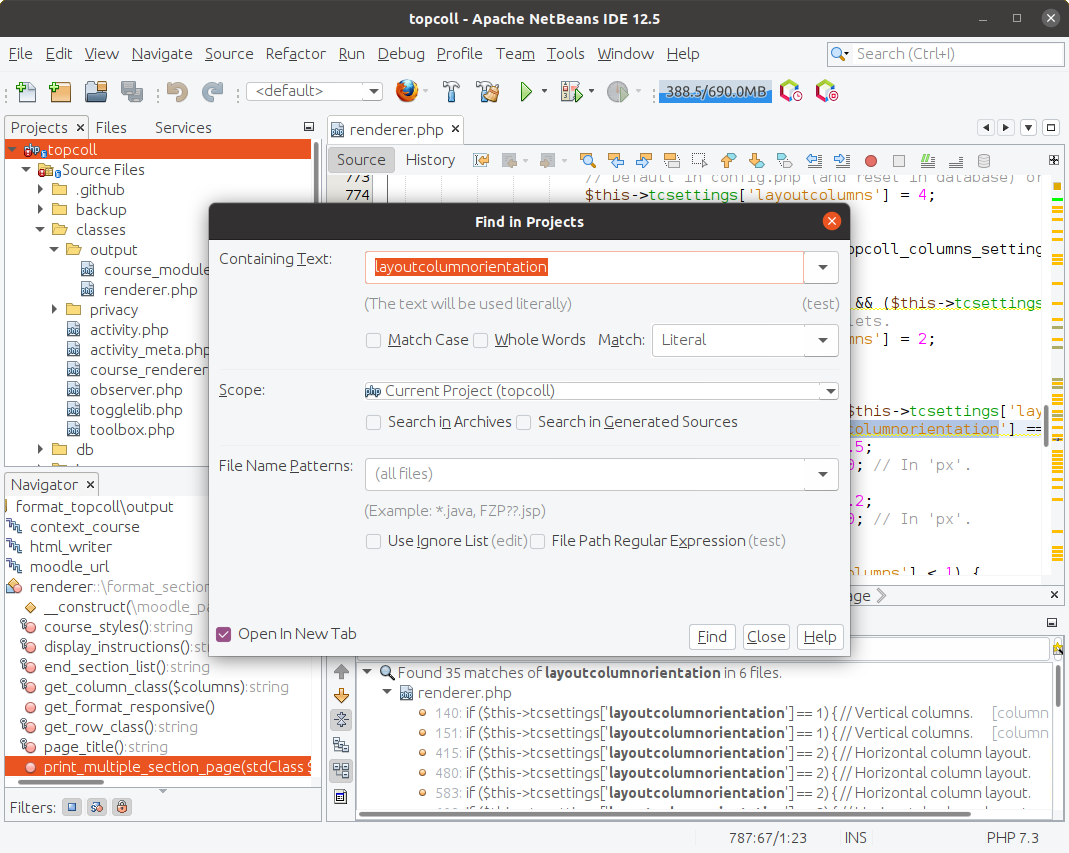1069x853 pixels.
Task: Enable File Path Regular Expression checkbox
Action: click(538, 541)
